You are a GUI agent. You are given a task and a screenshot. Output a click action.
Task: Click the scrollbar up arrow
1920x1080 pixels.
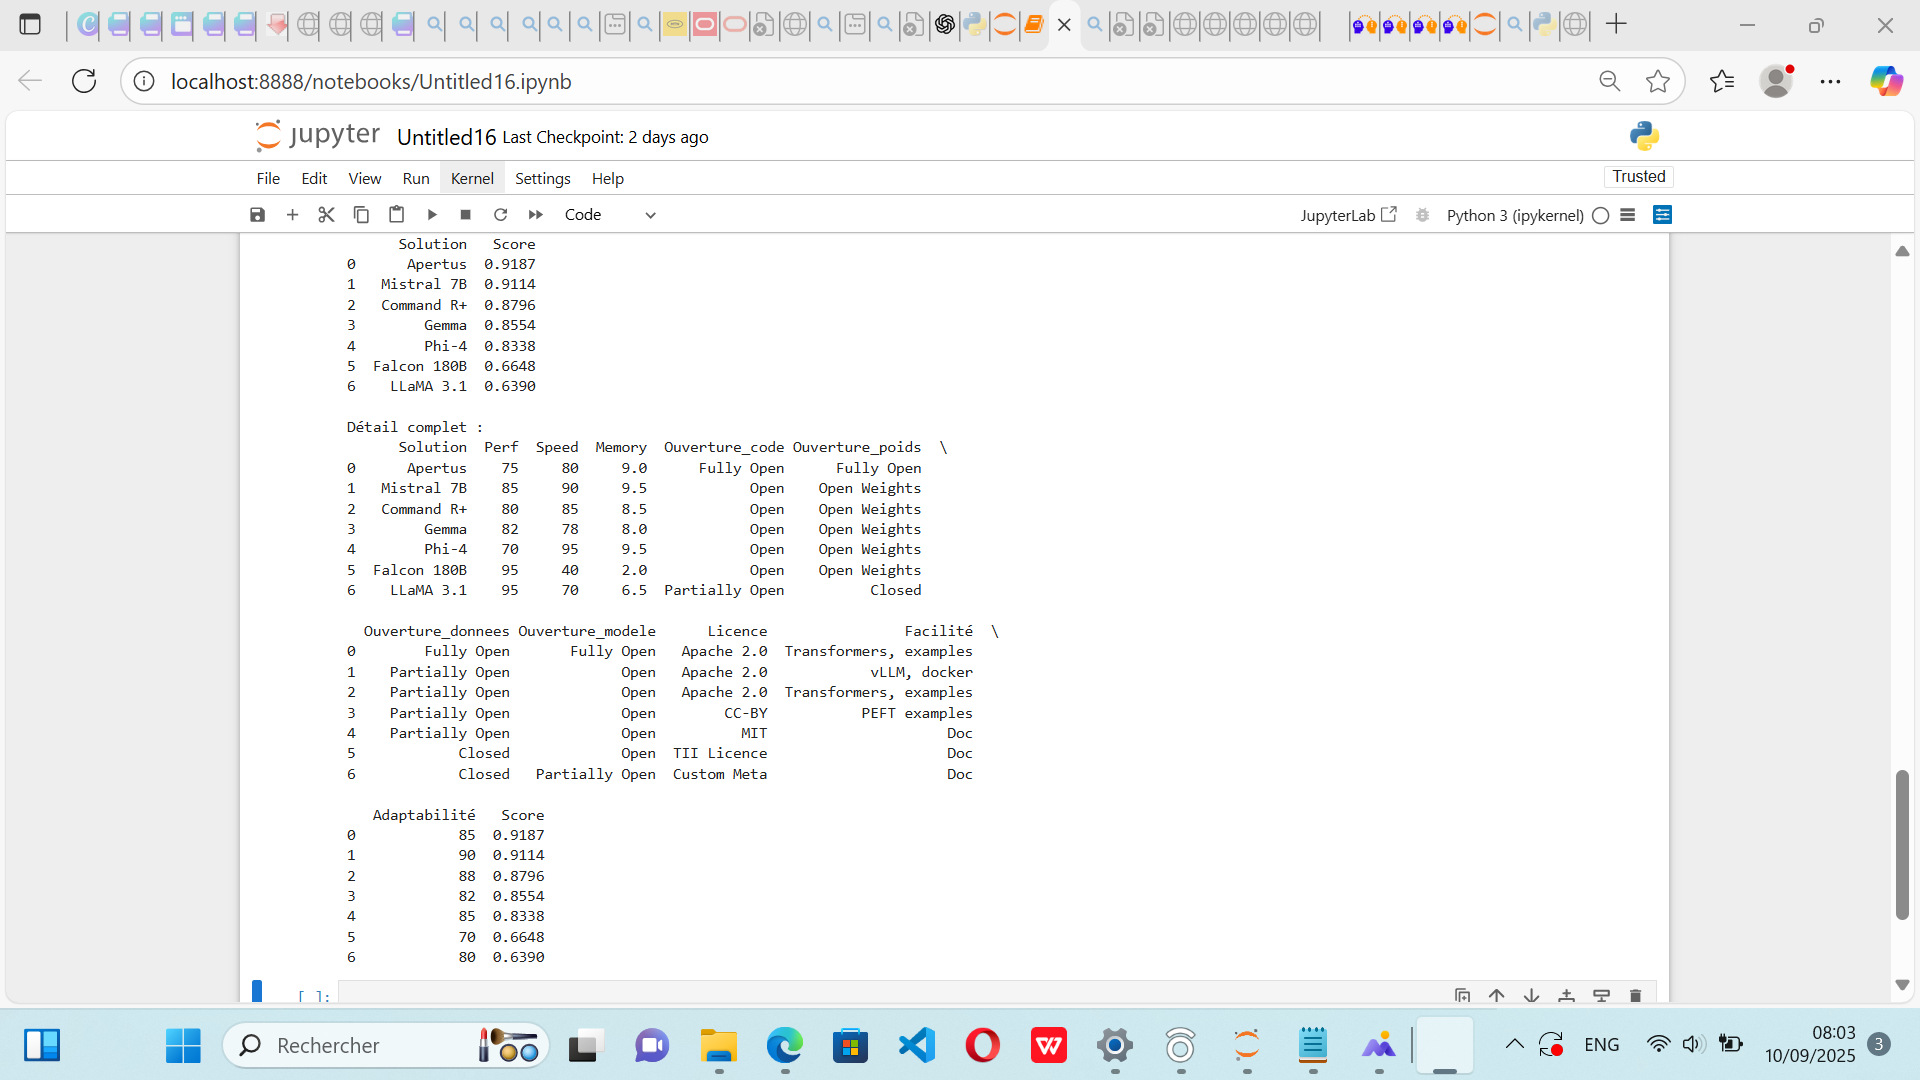pos(1902,251)
